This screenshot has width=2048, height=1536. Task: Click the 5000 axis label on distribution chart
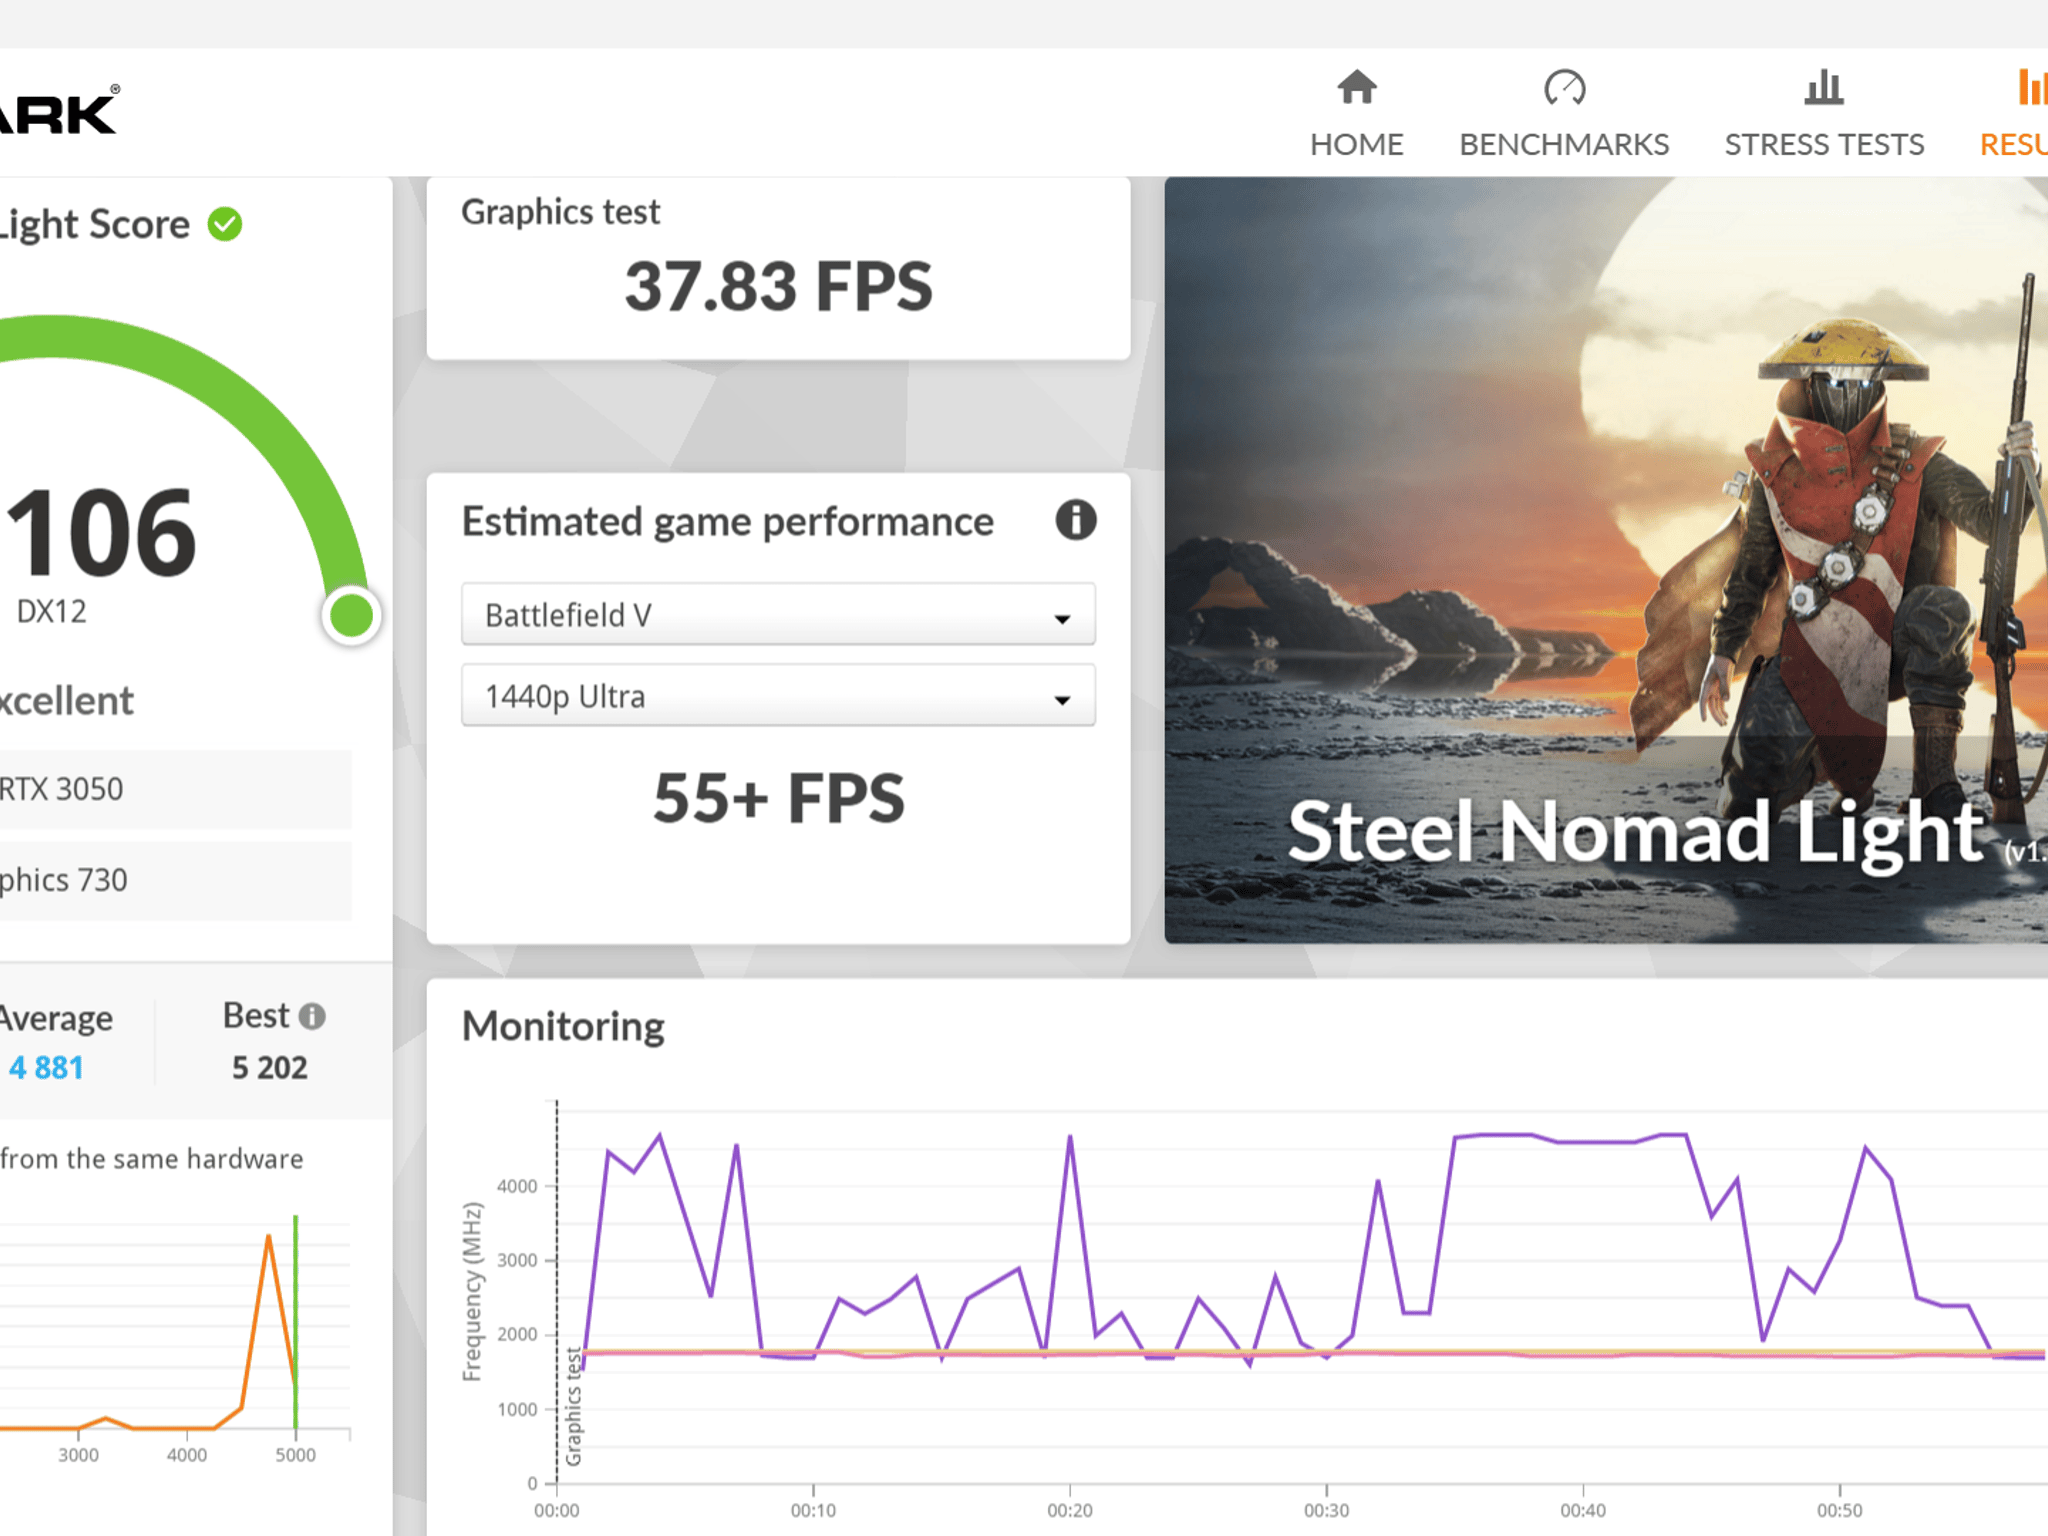click(295, 1455)
